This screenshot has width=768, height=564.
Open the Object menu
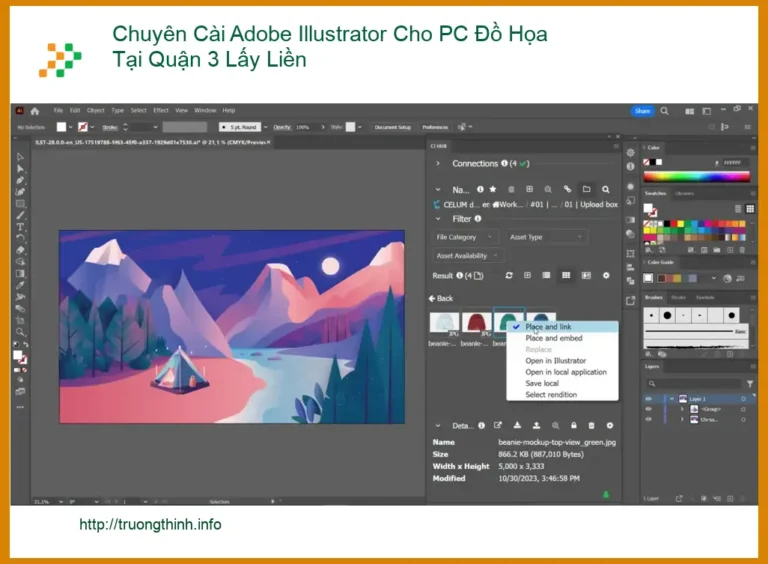[x=96, y=111]
